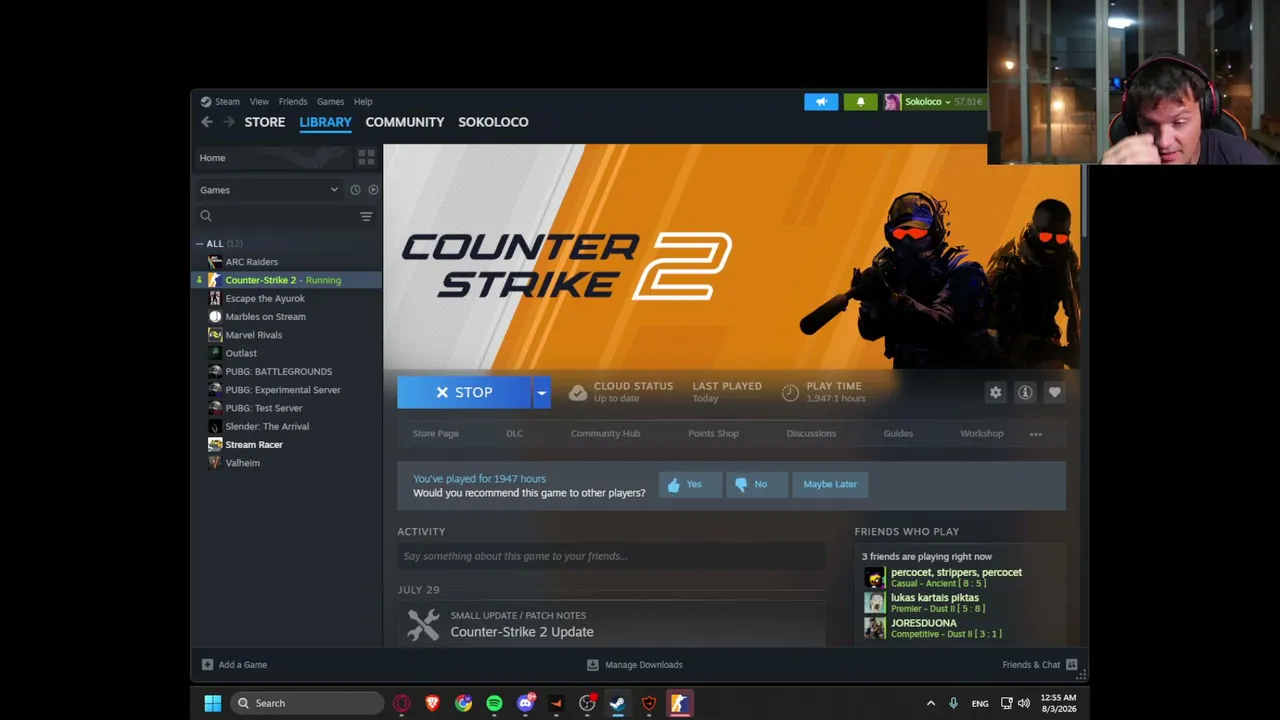Open the Counter-Strike 2 Update patch notes
This screenshot has width=1280, height=720.
click(x=522, y=632)
